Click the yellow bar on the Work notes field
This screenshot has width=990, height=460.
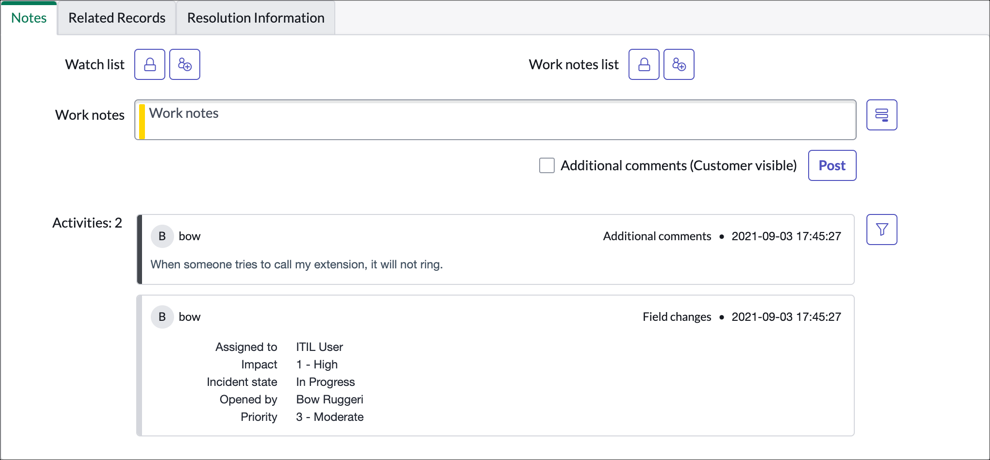point(142,121)
